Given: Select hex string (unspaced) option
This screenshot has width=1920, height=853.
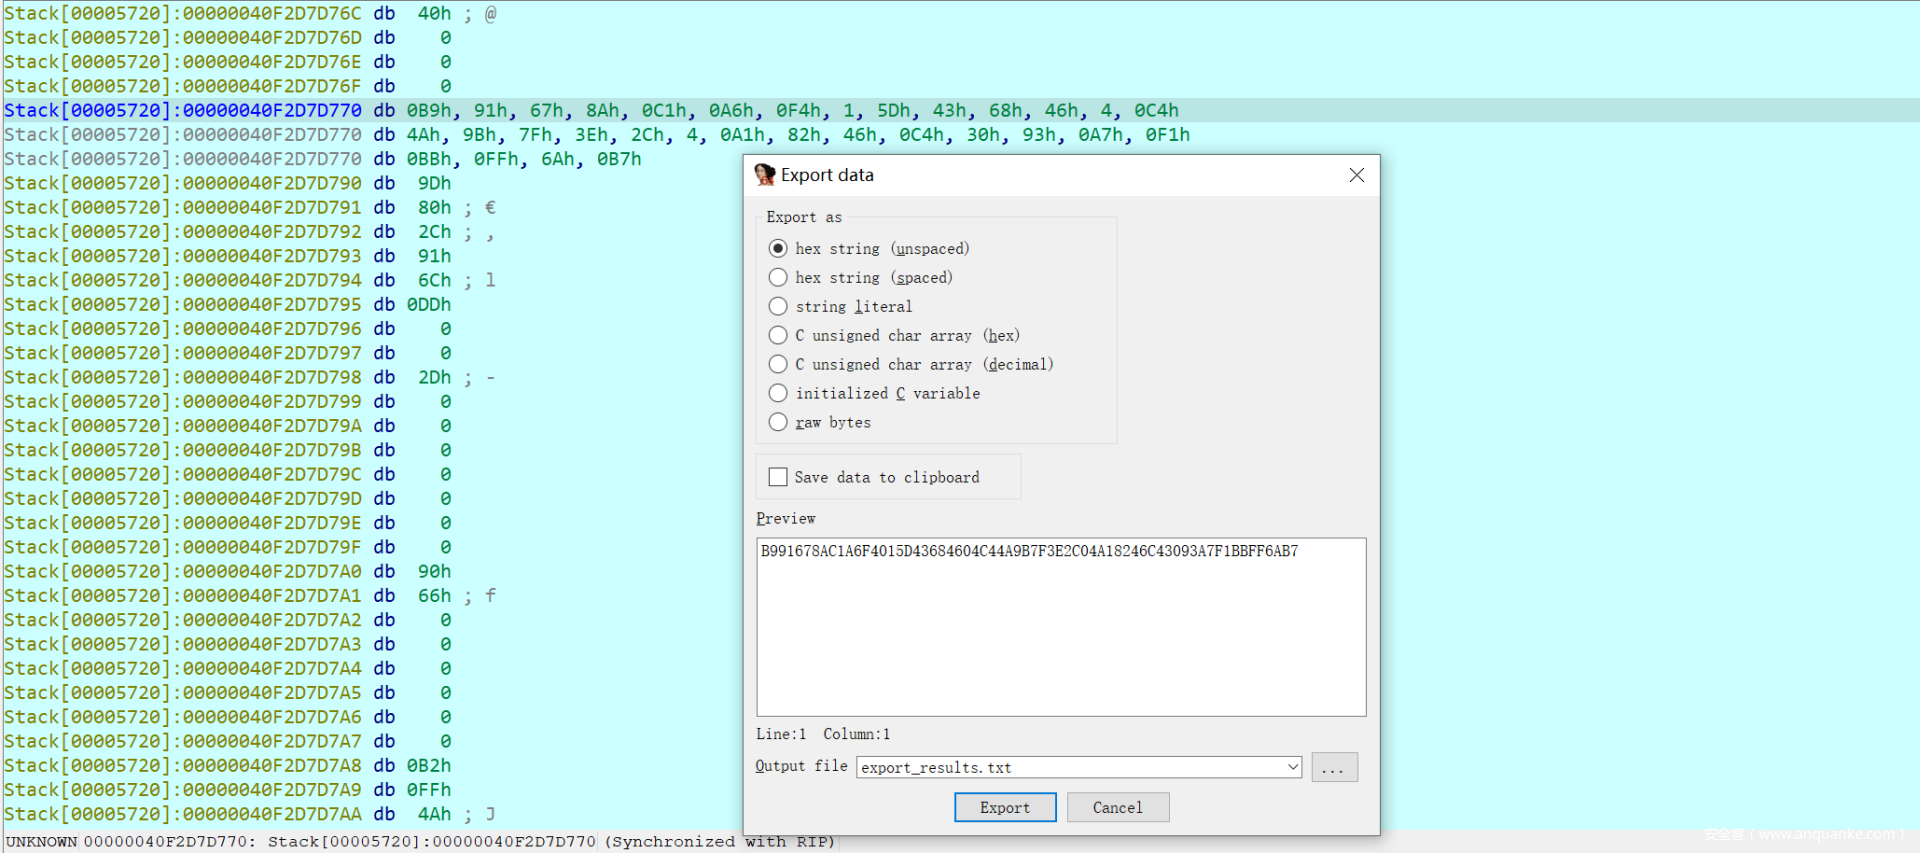Looking at the screenshot, I should pyautogui.click(x=778, y=248).
